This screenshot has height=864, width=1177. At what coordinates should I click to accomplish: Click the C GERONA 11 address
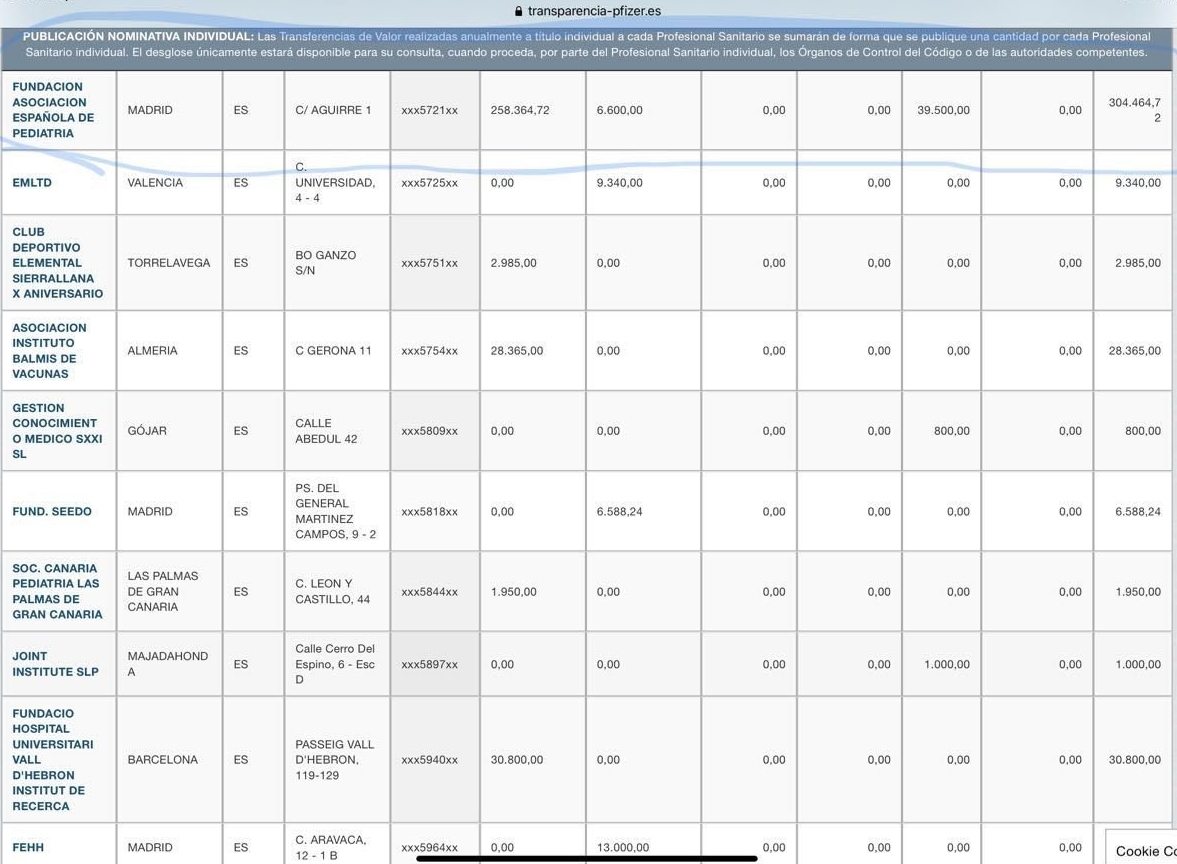click(333, 351)
